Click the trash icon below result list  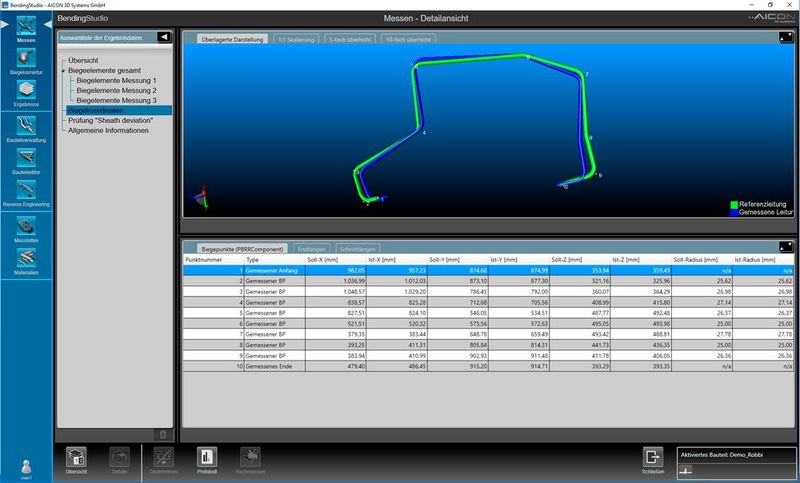(x=163, y=435)
